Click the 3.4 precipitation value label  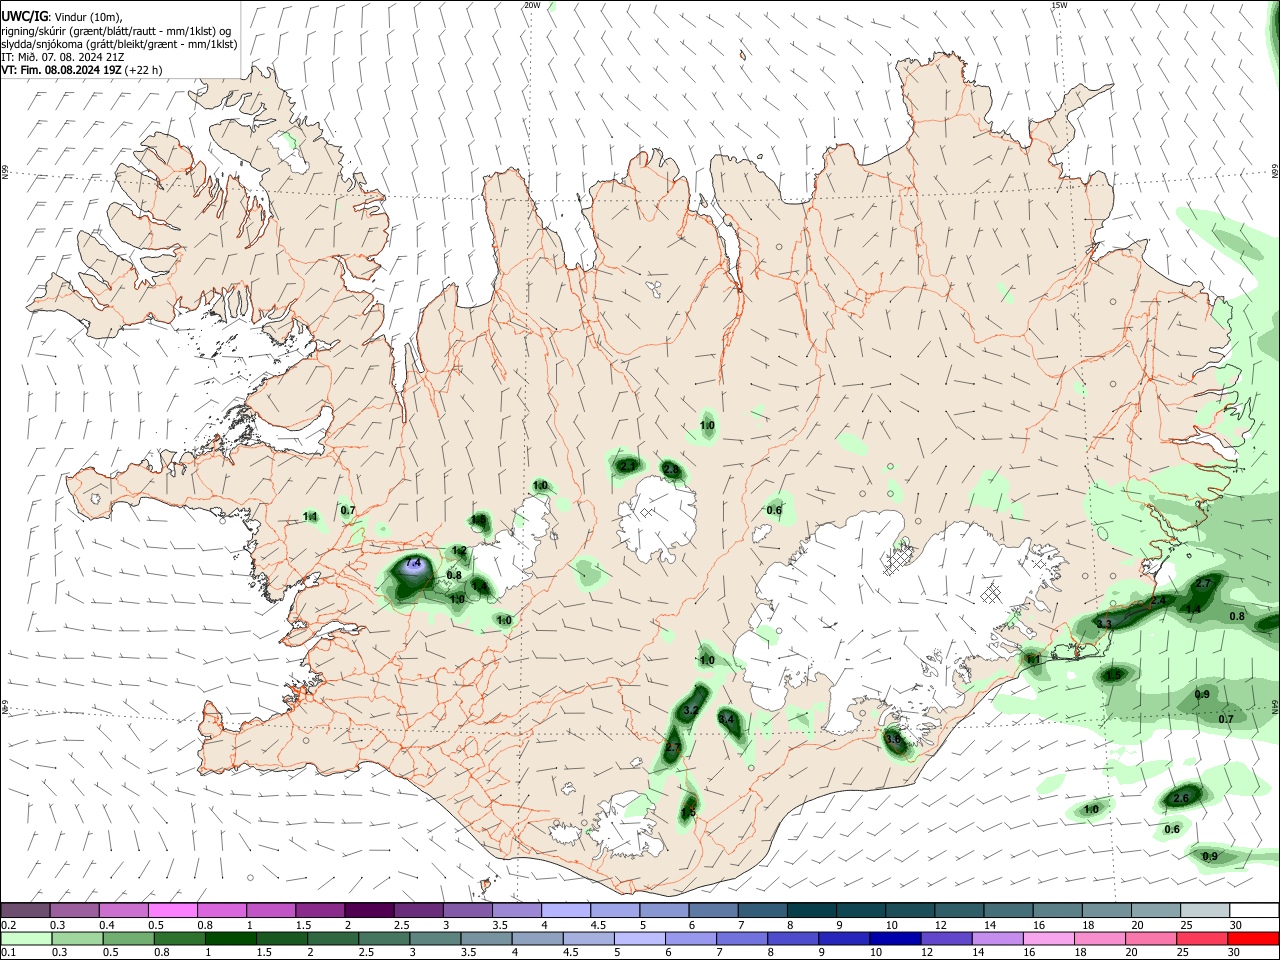(727, 719)
